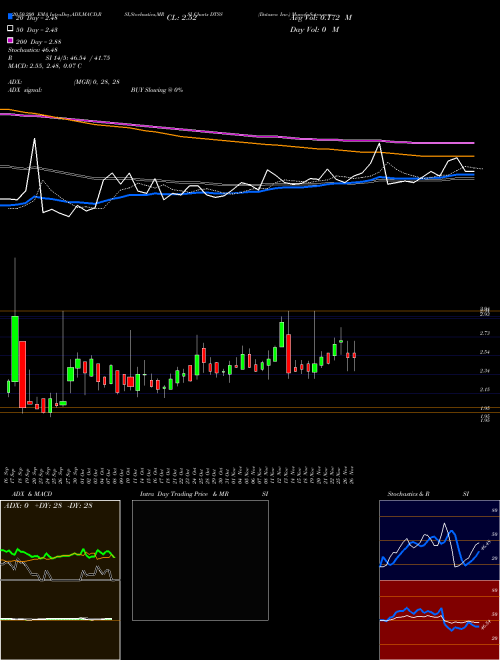
Task: Click the 2.73 price axis label
Action: (x=485, y=333)
